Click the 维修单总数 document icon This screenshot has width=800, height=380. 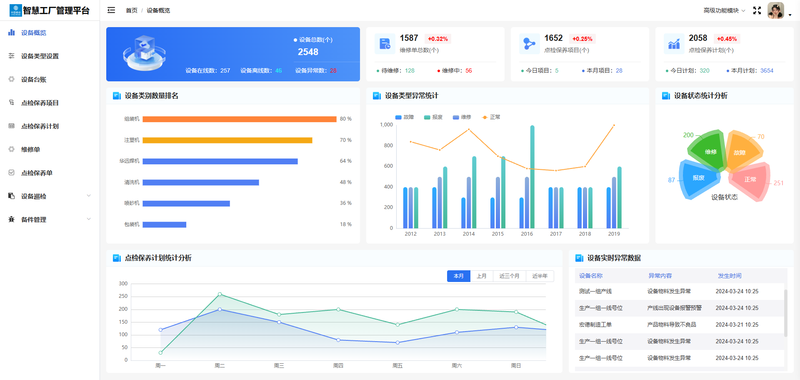tap(385, 44)
